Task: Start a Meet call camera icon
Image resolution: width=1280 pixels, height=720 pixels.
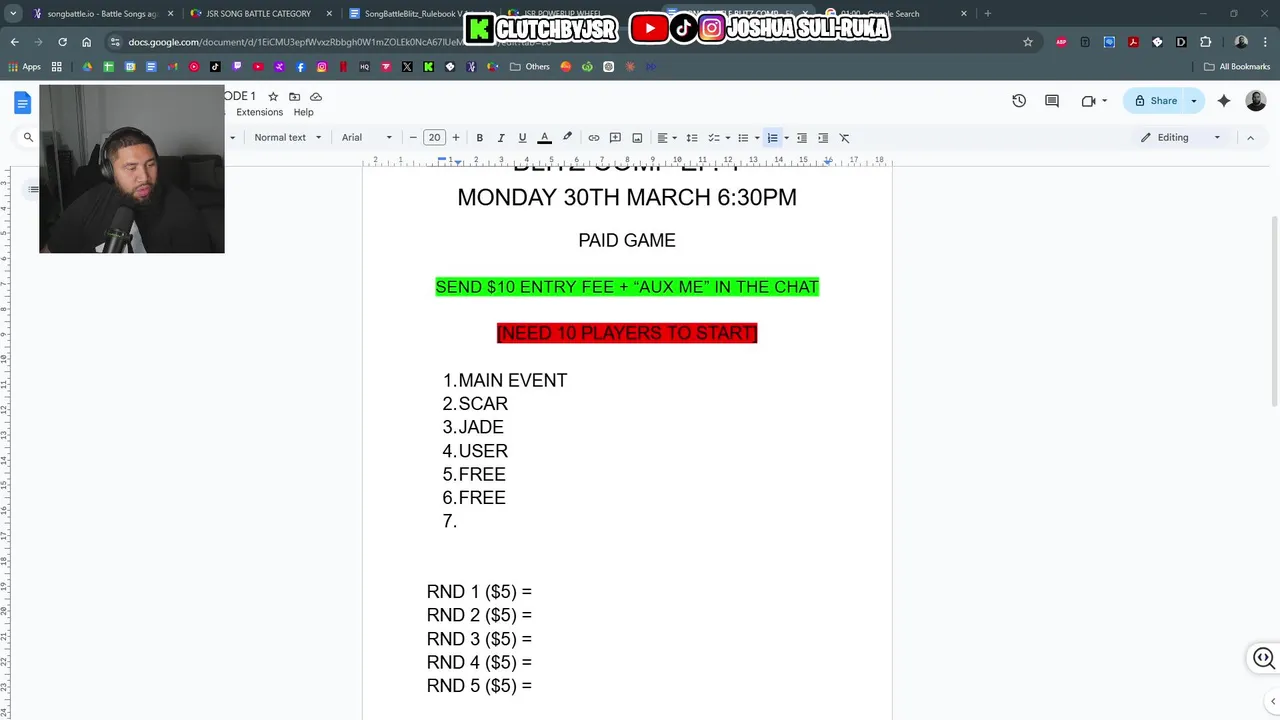Action: (1088, 101)
